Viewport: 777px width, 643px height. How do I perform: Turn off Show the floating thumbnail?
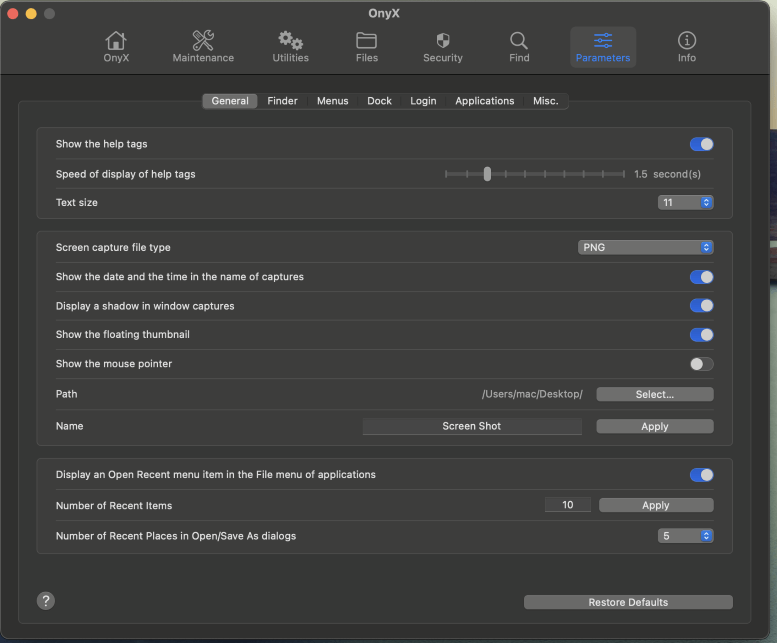pos(701,335)
